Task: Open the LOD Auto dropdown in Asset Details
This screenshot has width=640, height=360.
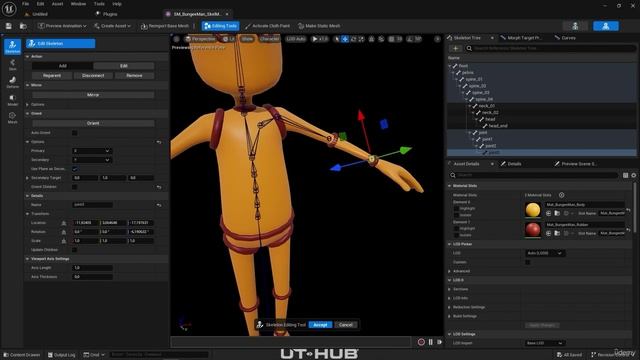Action: click(545, 253)
